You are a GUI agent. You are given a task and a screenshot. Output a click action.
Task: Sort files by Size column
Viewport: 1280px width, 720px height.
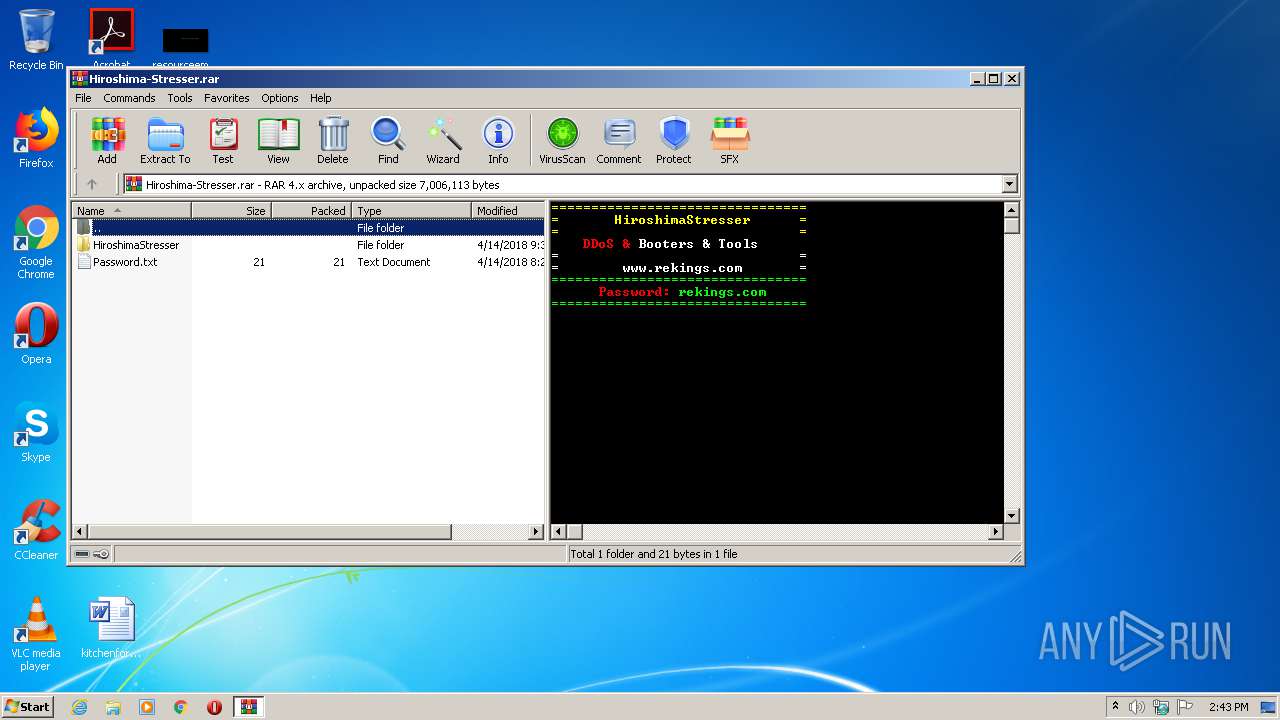pyautogui.click(x=231, y=210)
